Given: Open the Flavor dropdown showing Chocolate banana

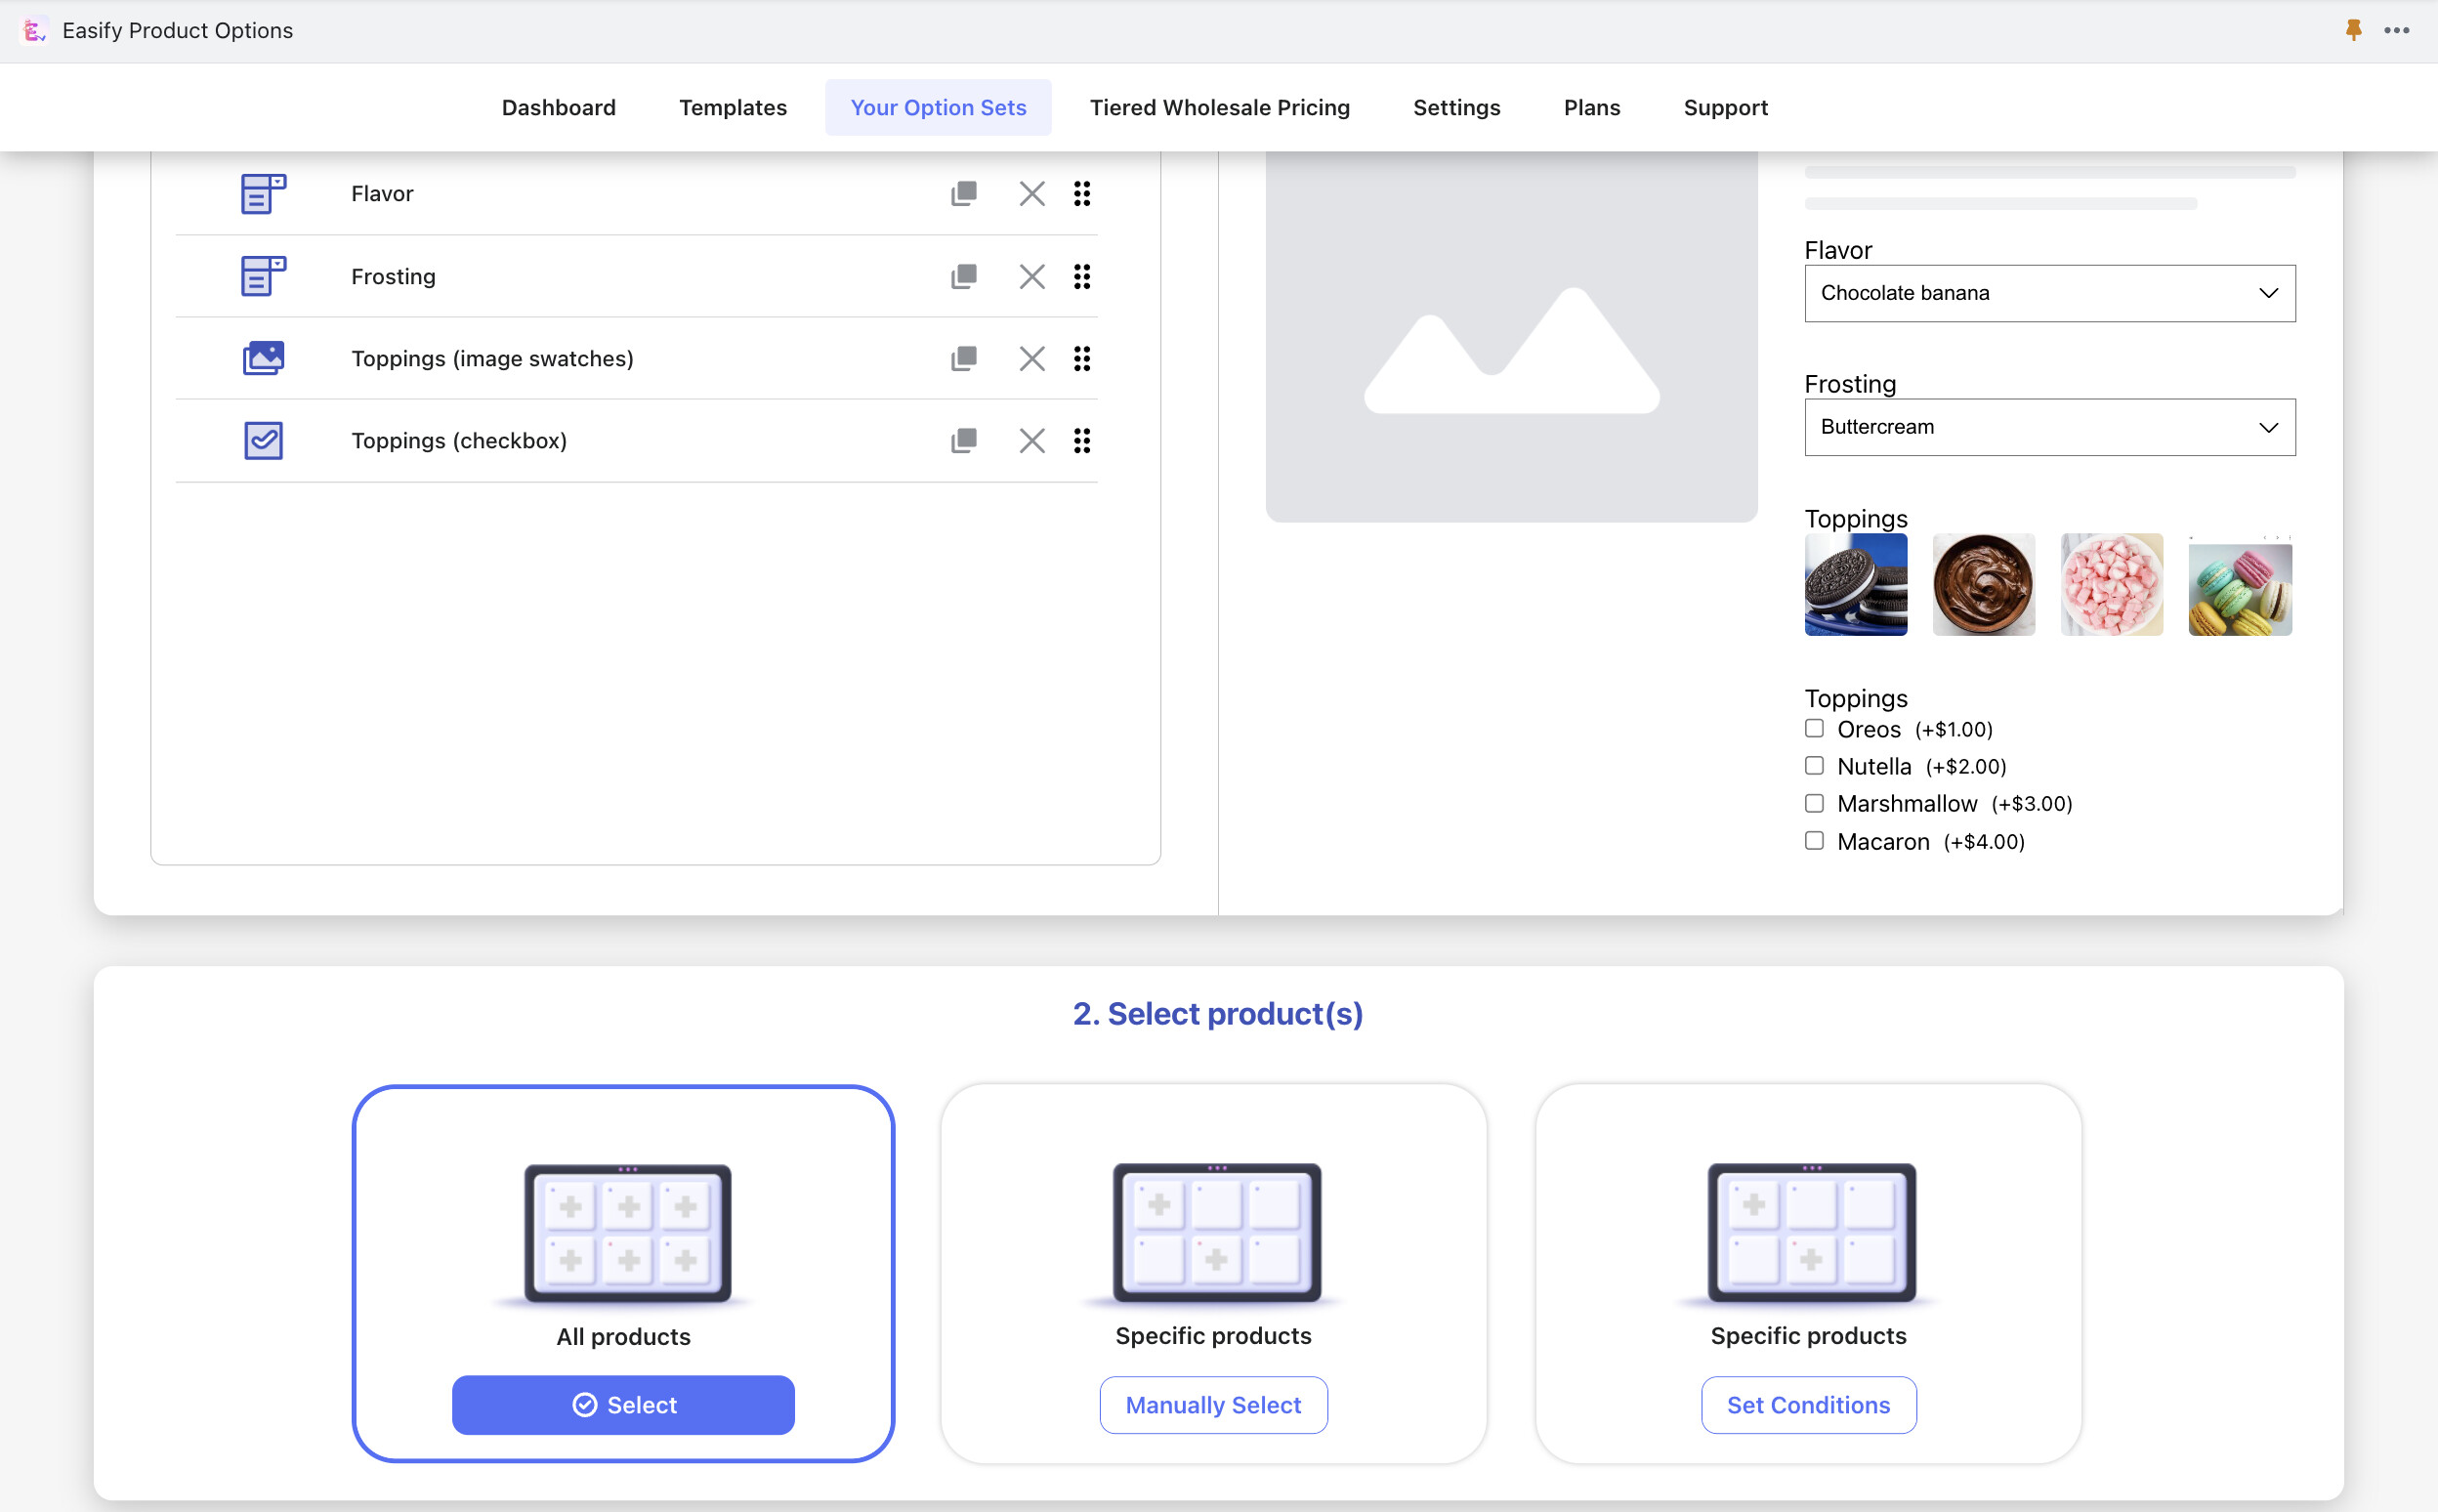Looking at the screenshot, I should [2048, 293].
